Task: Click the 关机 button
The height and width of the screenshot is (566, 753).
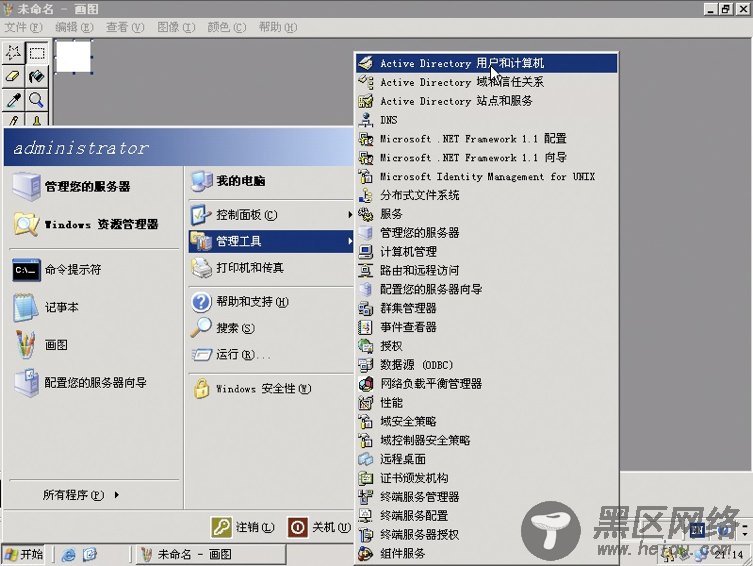Action: pyautogui.click(x=319, y=527)
